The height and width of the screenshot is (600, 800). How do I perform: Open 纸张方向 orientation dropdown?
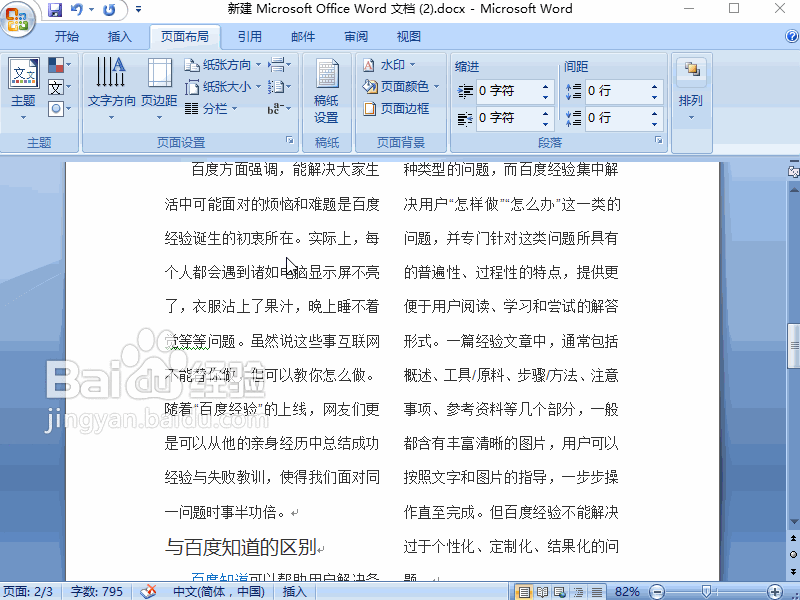(223, 65)
